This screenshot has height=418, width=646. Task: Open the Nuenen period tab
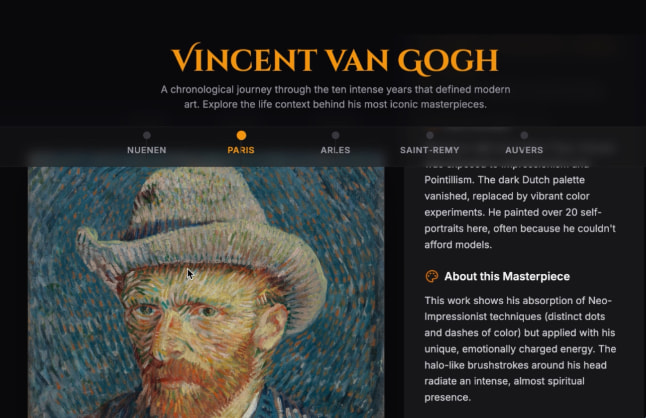pyautogui.click(x=147, y=150)
